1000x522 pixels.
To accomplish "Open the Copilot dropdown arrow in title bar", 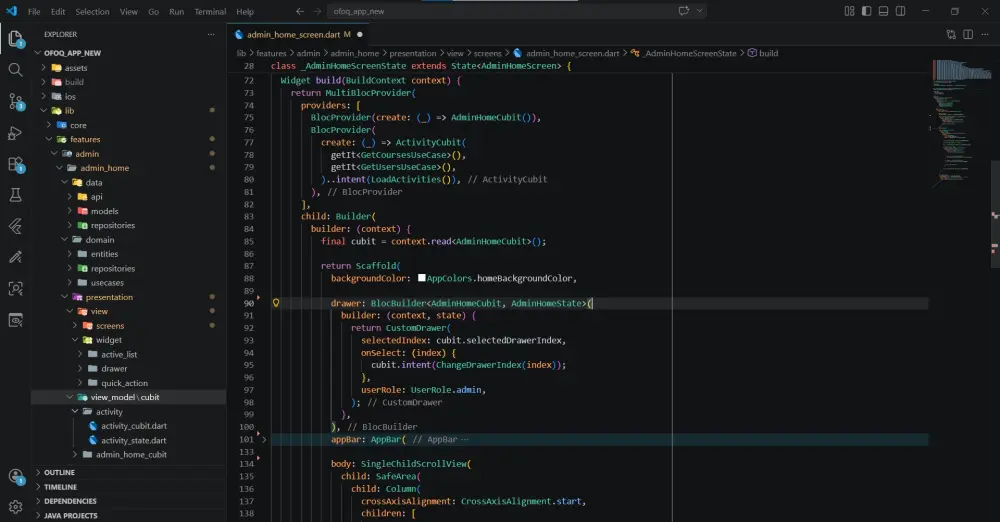I will pos(700,11).
